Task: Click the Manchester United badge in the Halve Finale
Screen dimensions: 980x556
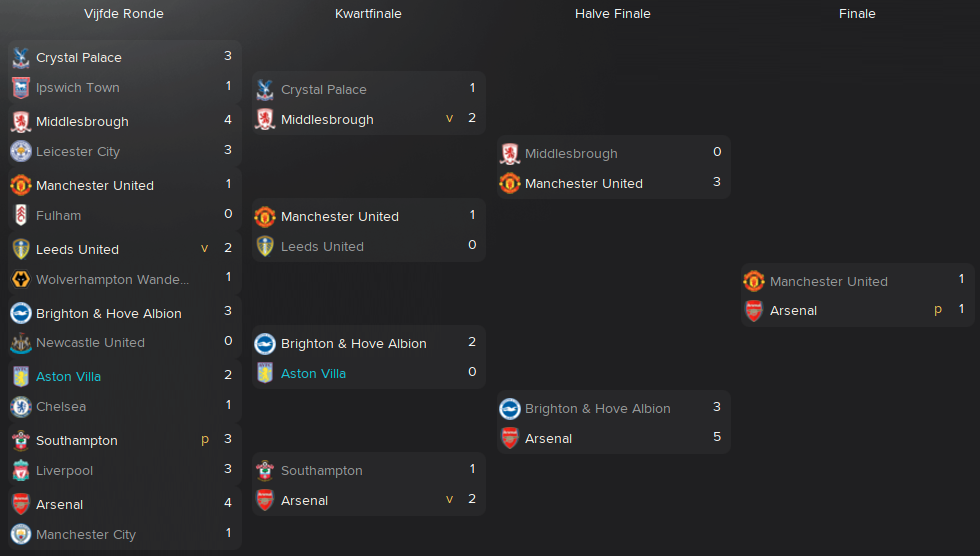Action: tap(509, 184)
